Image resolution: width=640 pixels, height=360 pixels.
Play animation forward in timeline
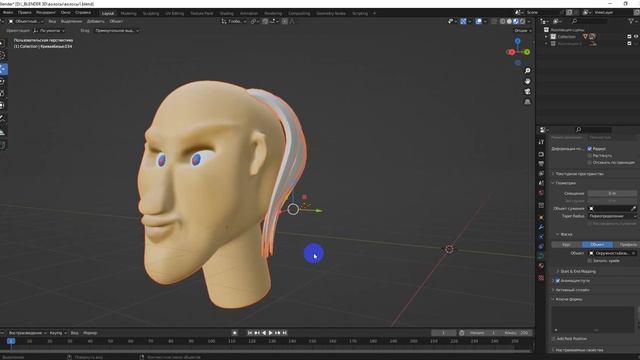(x=271, y=333)
